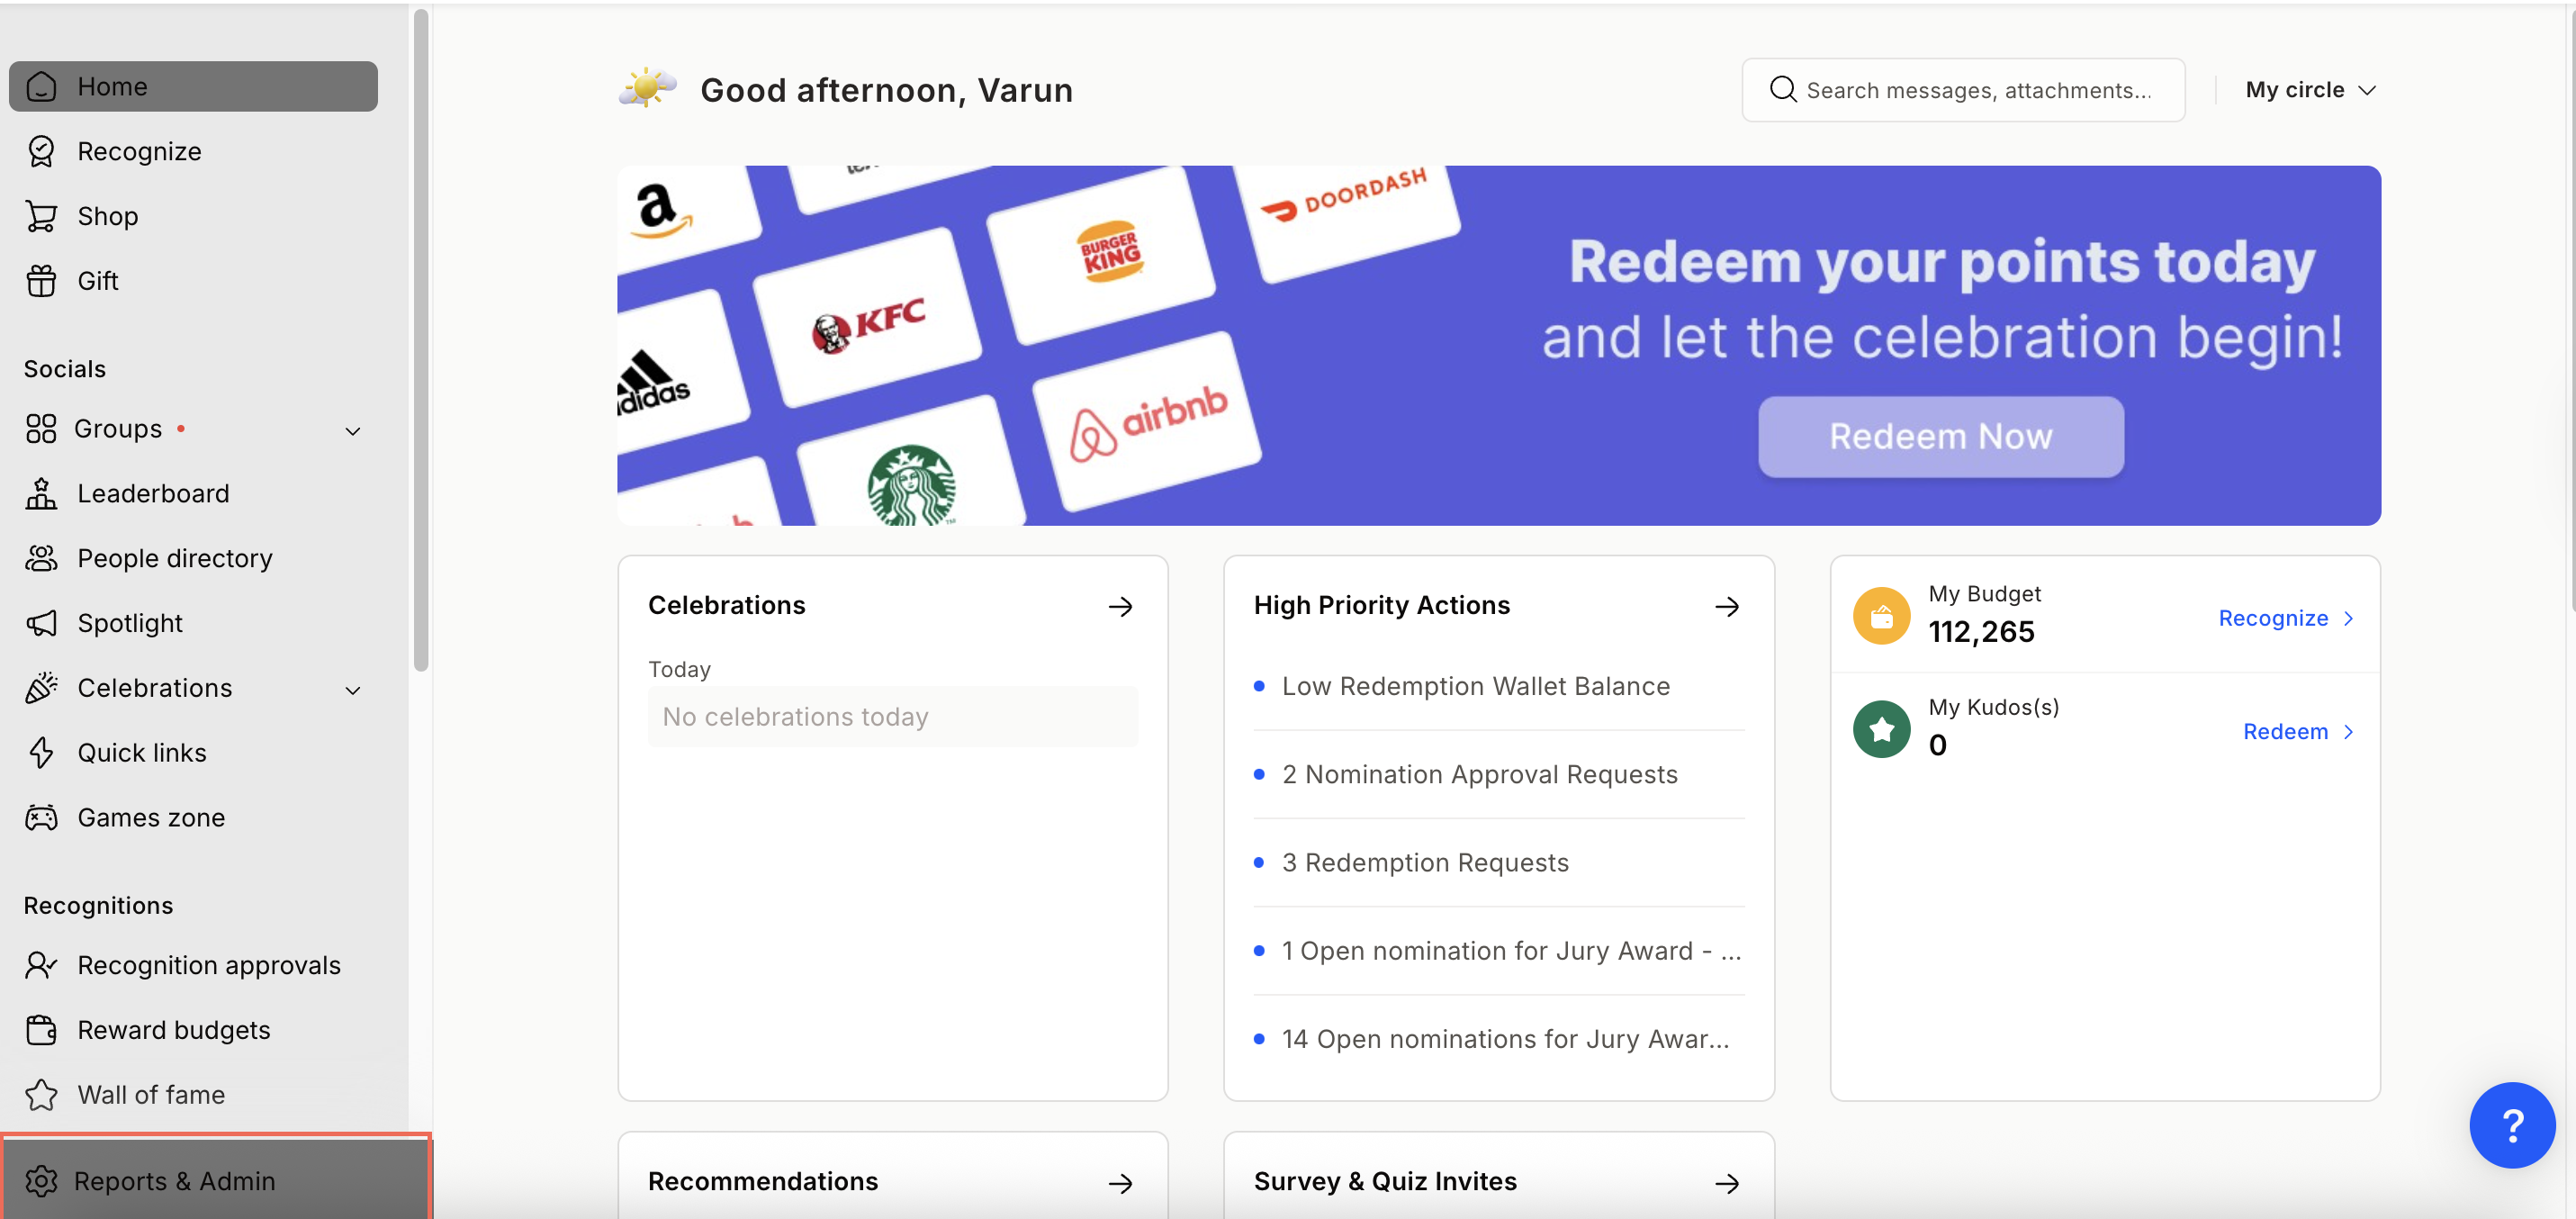Open Celebrations card via its arrow
The height and width of the screenshot is (1219, 2576).
(x=1121, y=607)
